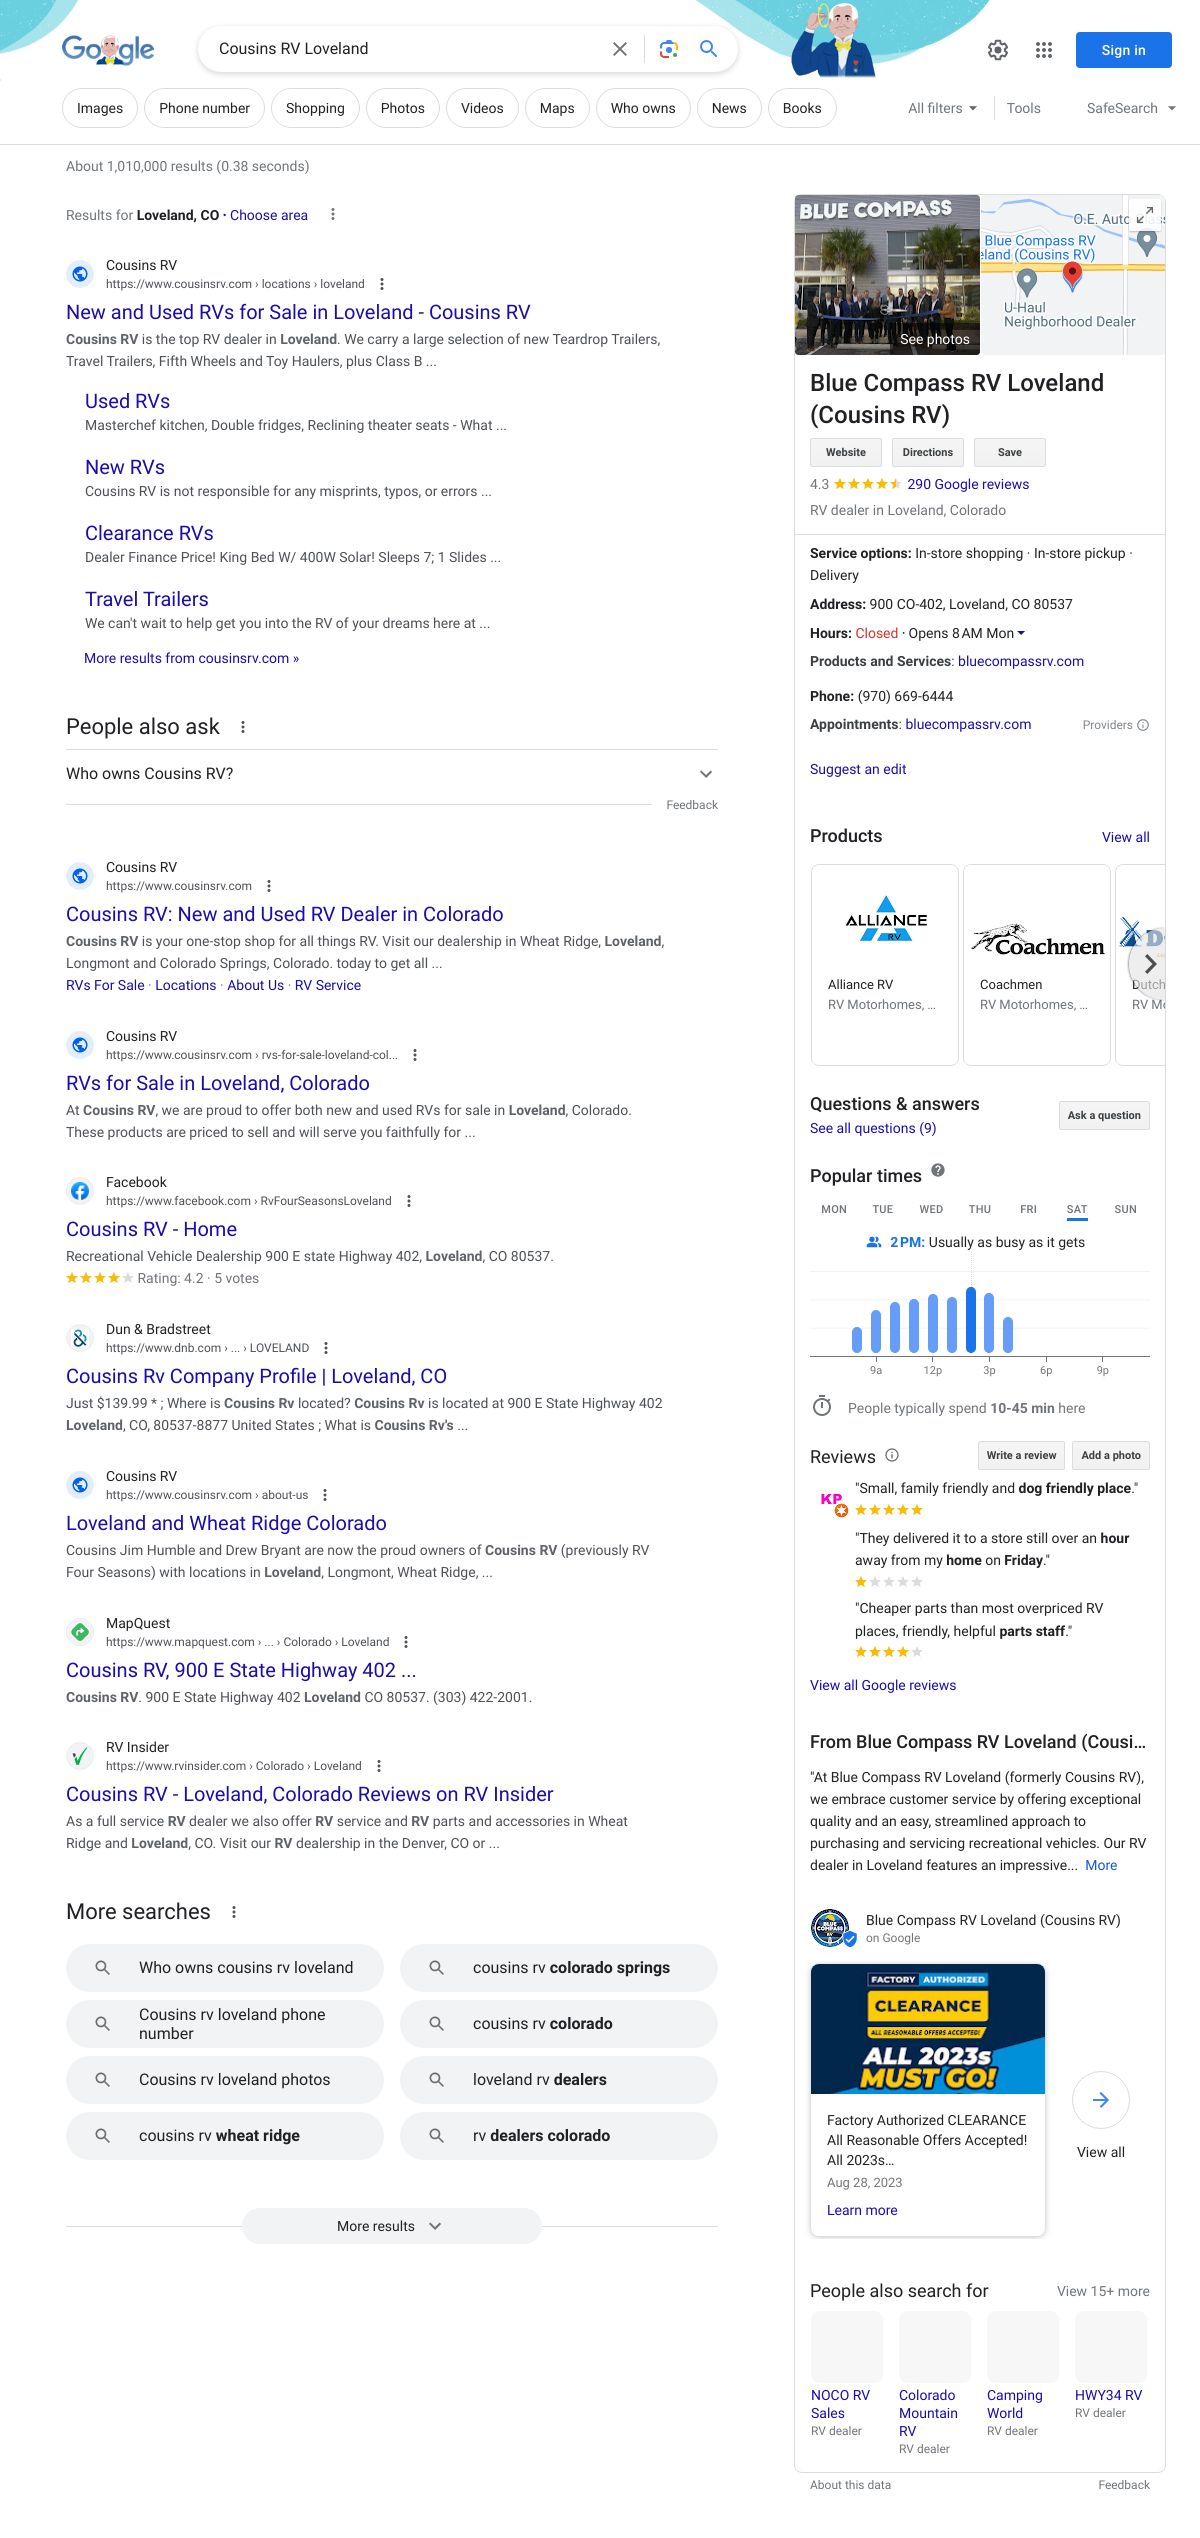Click the Popular times help icon

937,1170
